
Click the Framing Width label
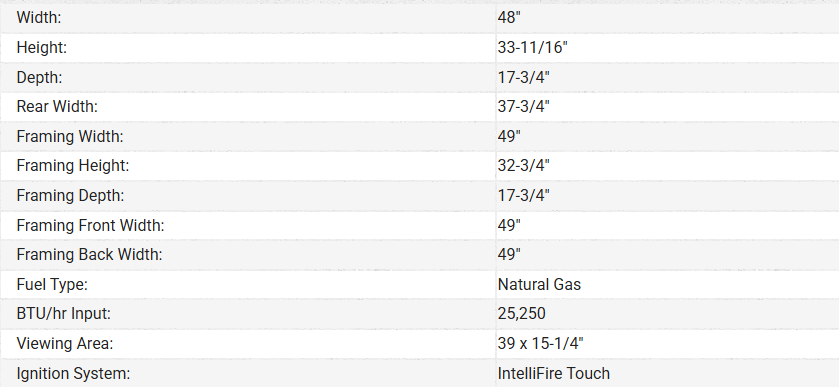click(70, 136)
